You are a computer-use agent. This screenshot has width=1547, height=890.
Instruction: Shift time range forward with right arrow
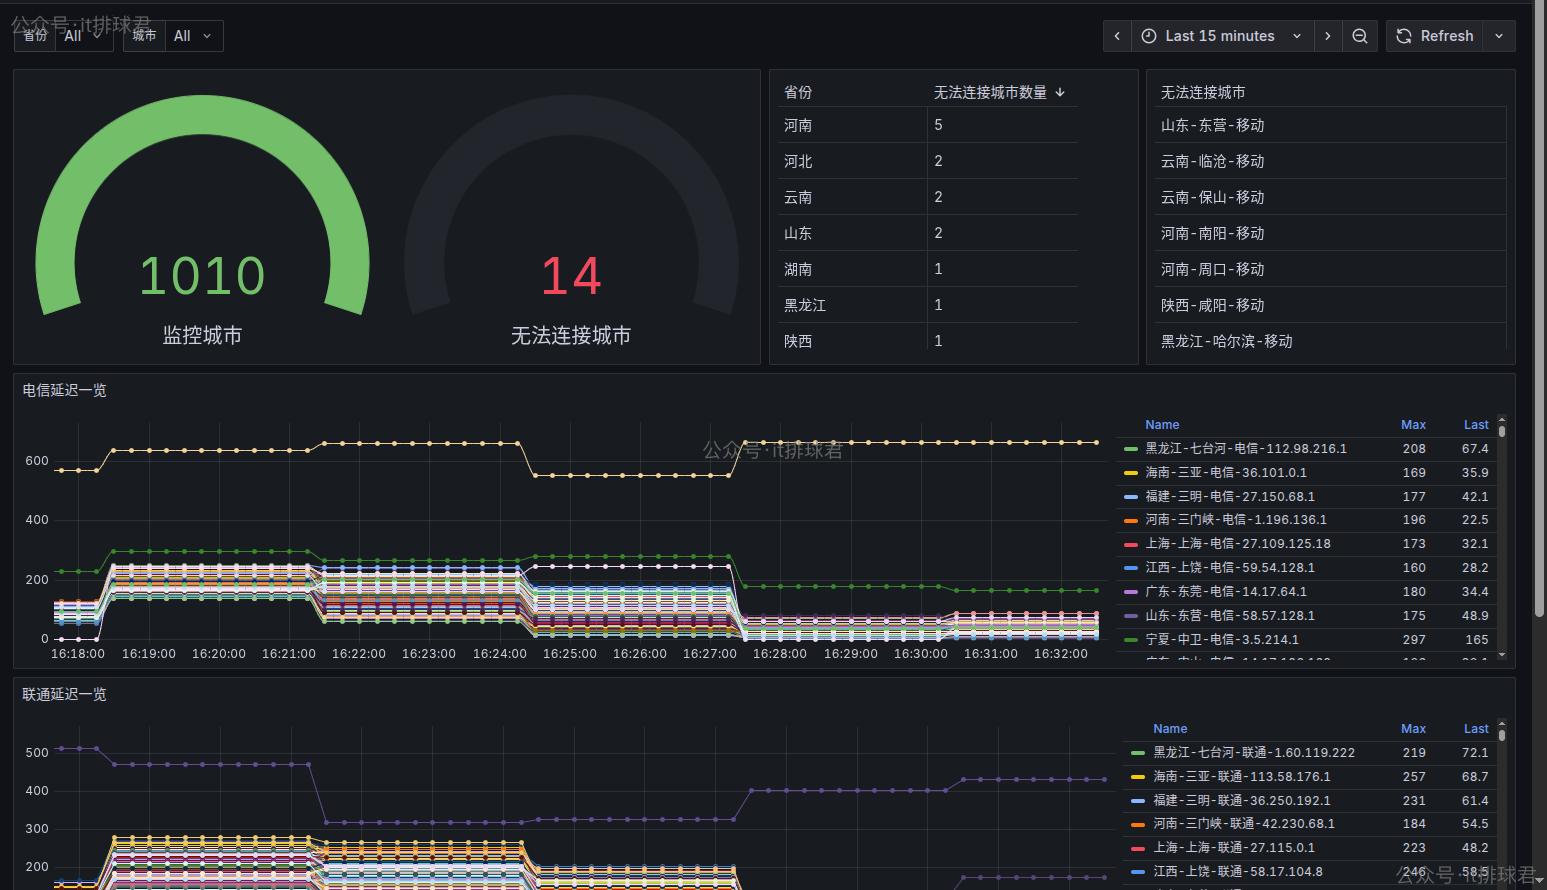coord(1327,35)
